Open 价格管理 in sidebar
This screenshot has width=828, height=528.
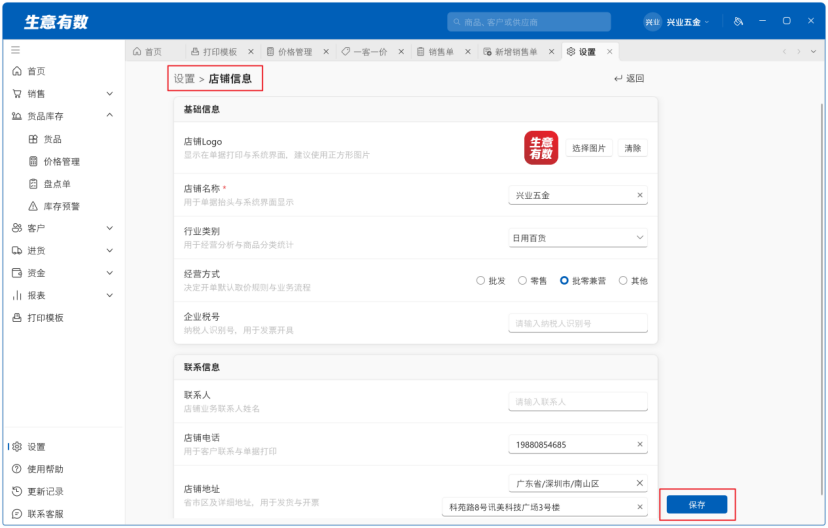pos(63,162)
